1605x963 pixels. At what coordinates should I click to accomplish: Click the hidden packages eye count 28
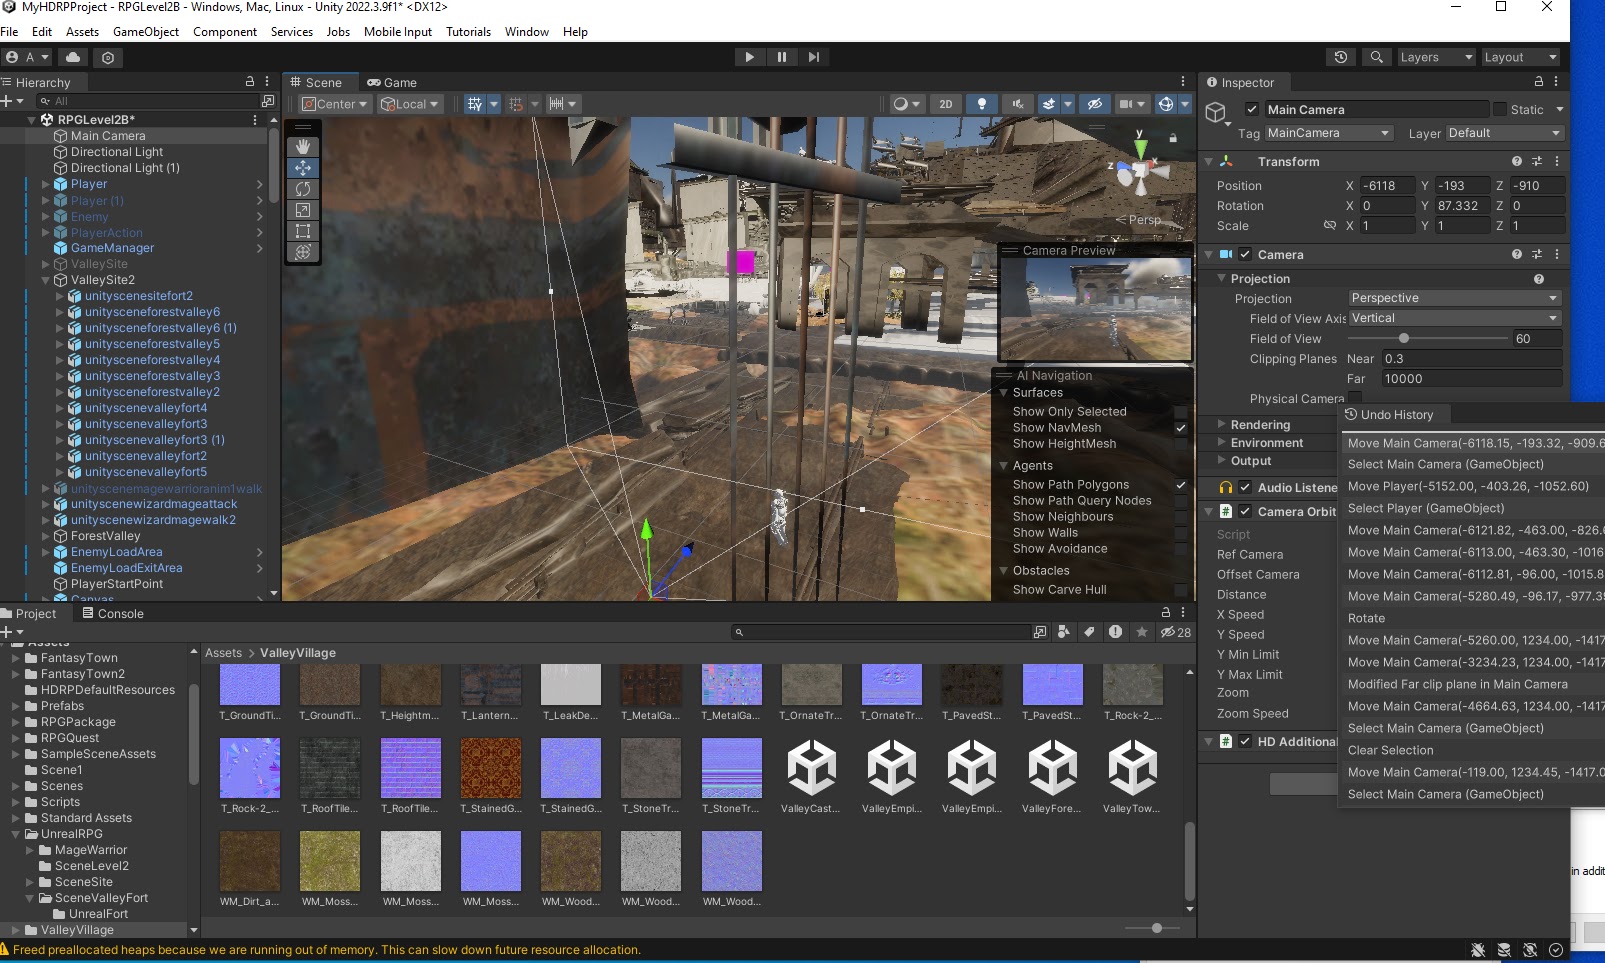(x=1176, y=632)
